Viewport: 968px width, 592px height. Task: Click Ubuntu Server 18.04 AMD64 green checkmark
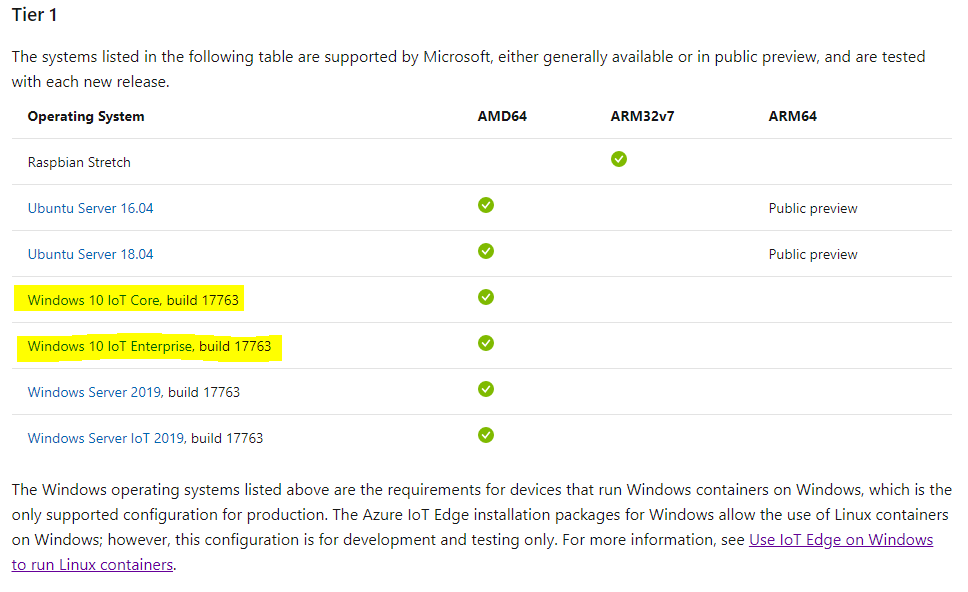(x=486, y=251)
